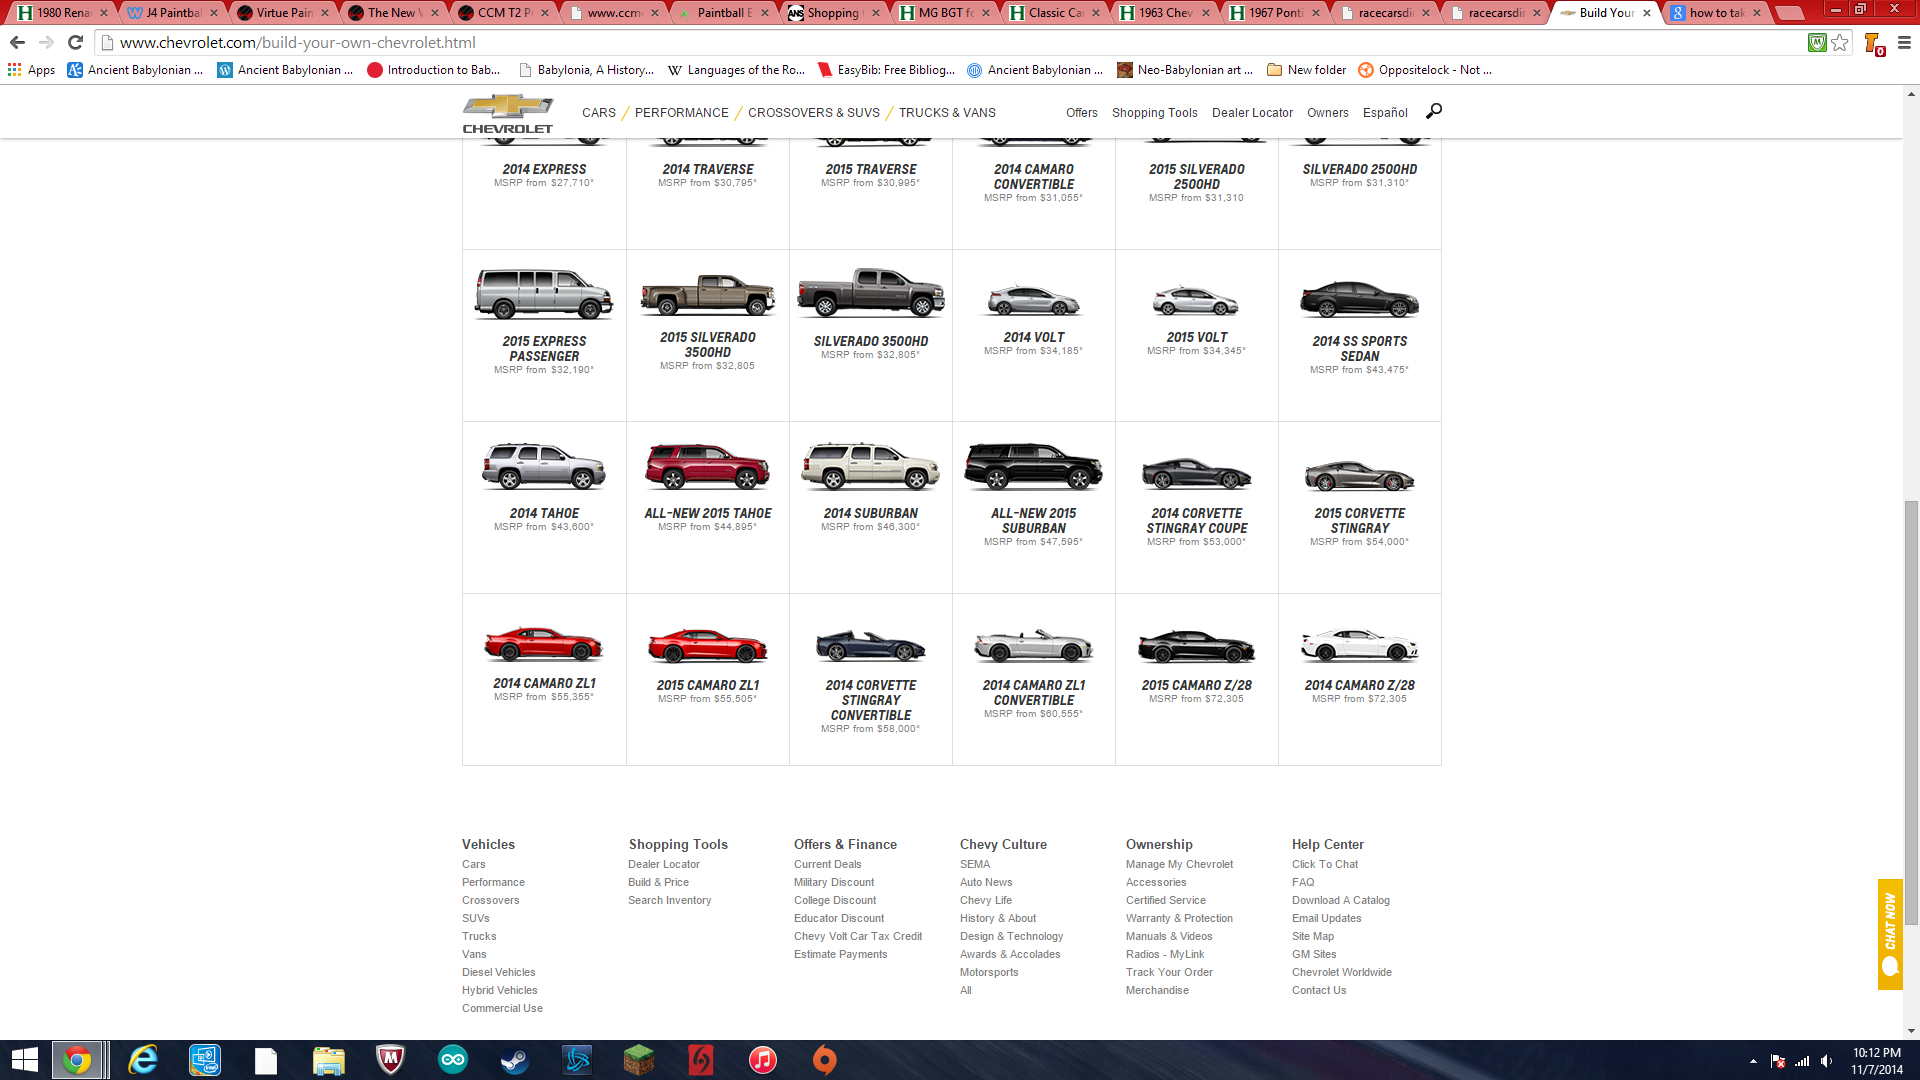Close the 'Build Your' tab
Image resolution: width=1920 pixels, height=1080 pixels.
point(1647,13)
